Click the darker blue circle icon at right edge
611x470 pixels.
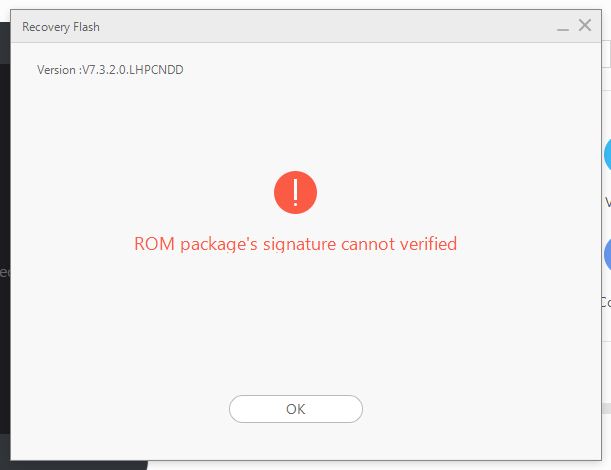pyautogui.click(x=607, y=254)
